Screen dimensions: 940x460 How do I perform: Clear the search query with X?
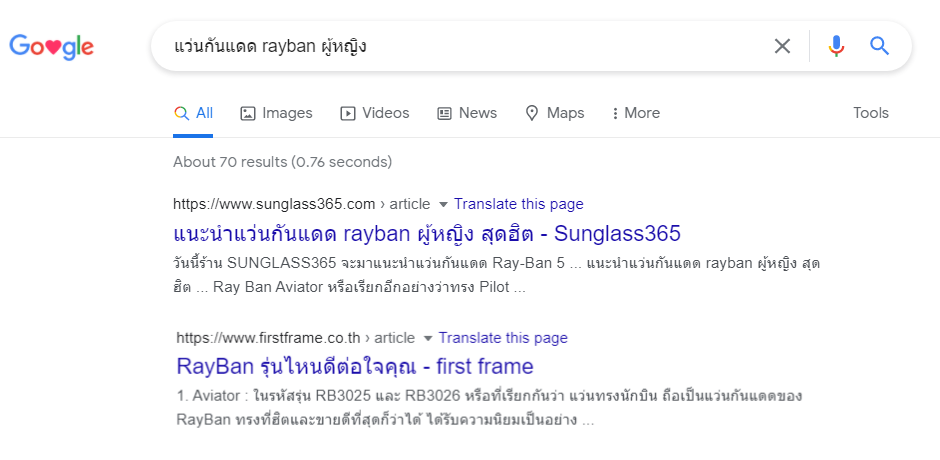[x=782, y=46]
